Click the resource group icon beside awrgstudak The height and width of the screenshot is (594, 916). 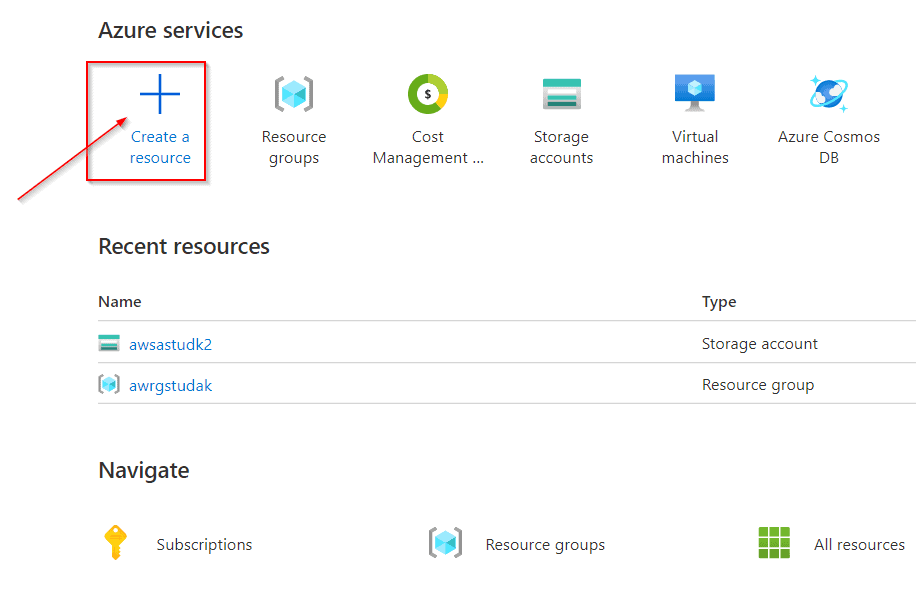pyautogui.click(x=109, y=383)
